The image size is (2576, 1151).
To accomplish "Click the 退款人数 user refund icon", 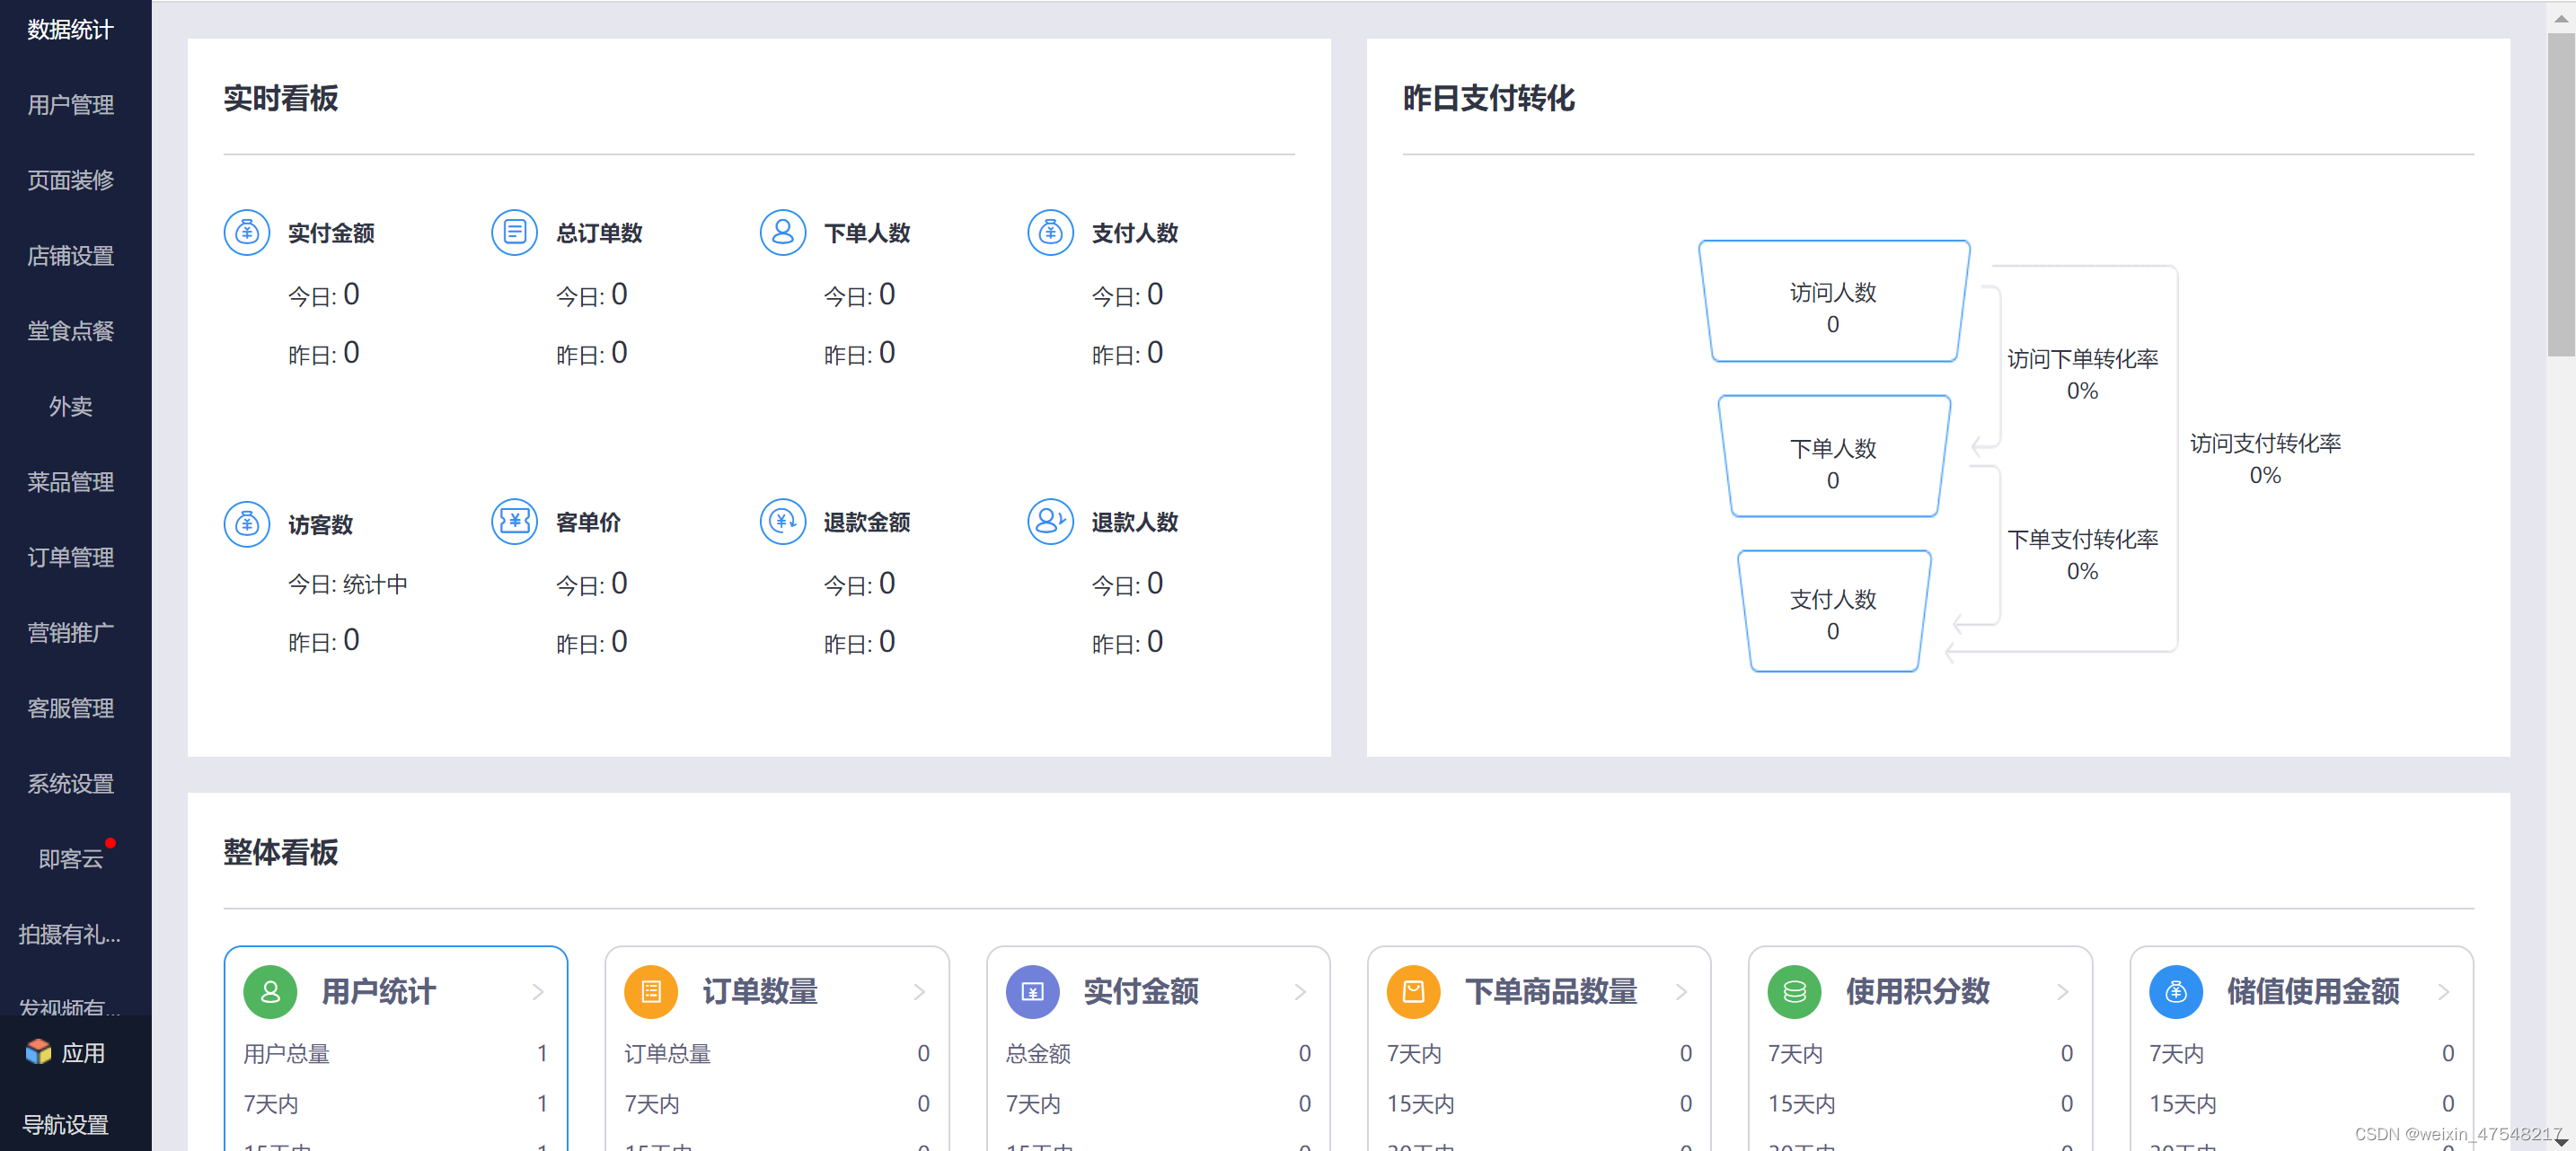I will [1050, 521].
